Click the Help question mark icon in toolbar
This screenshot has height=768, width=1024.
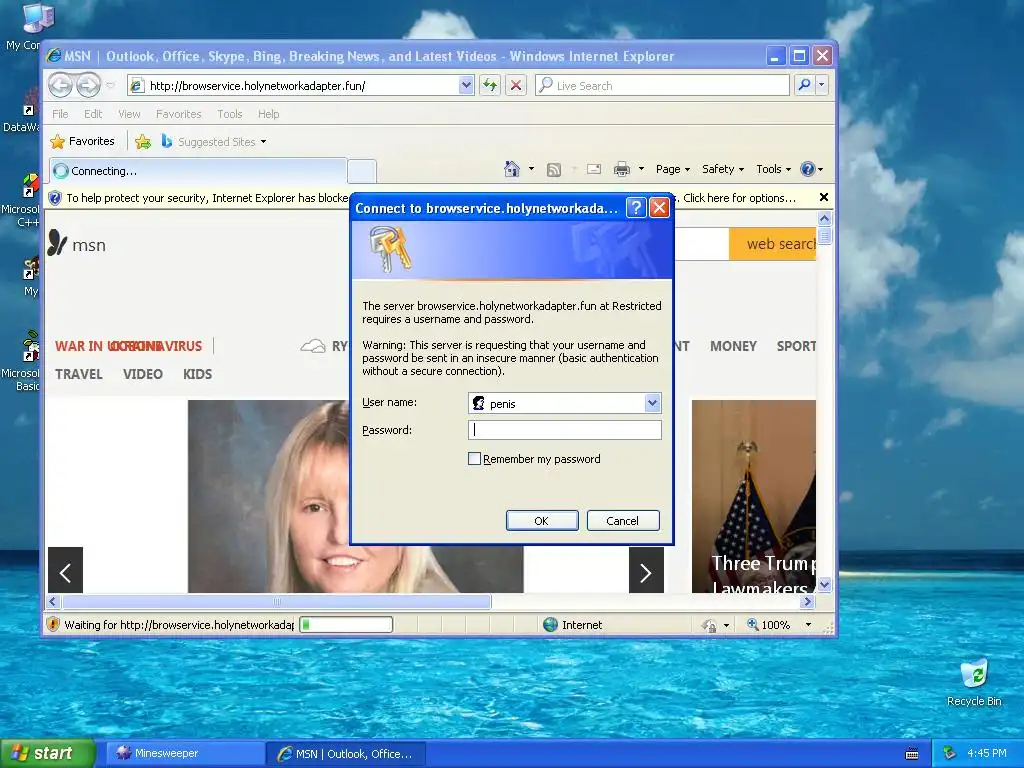[x=808, y=169]
